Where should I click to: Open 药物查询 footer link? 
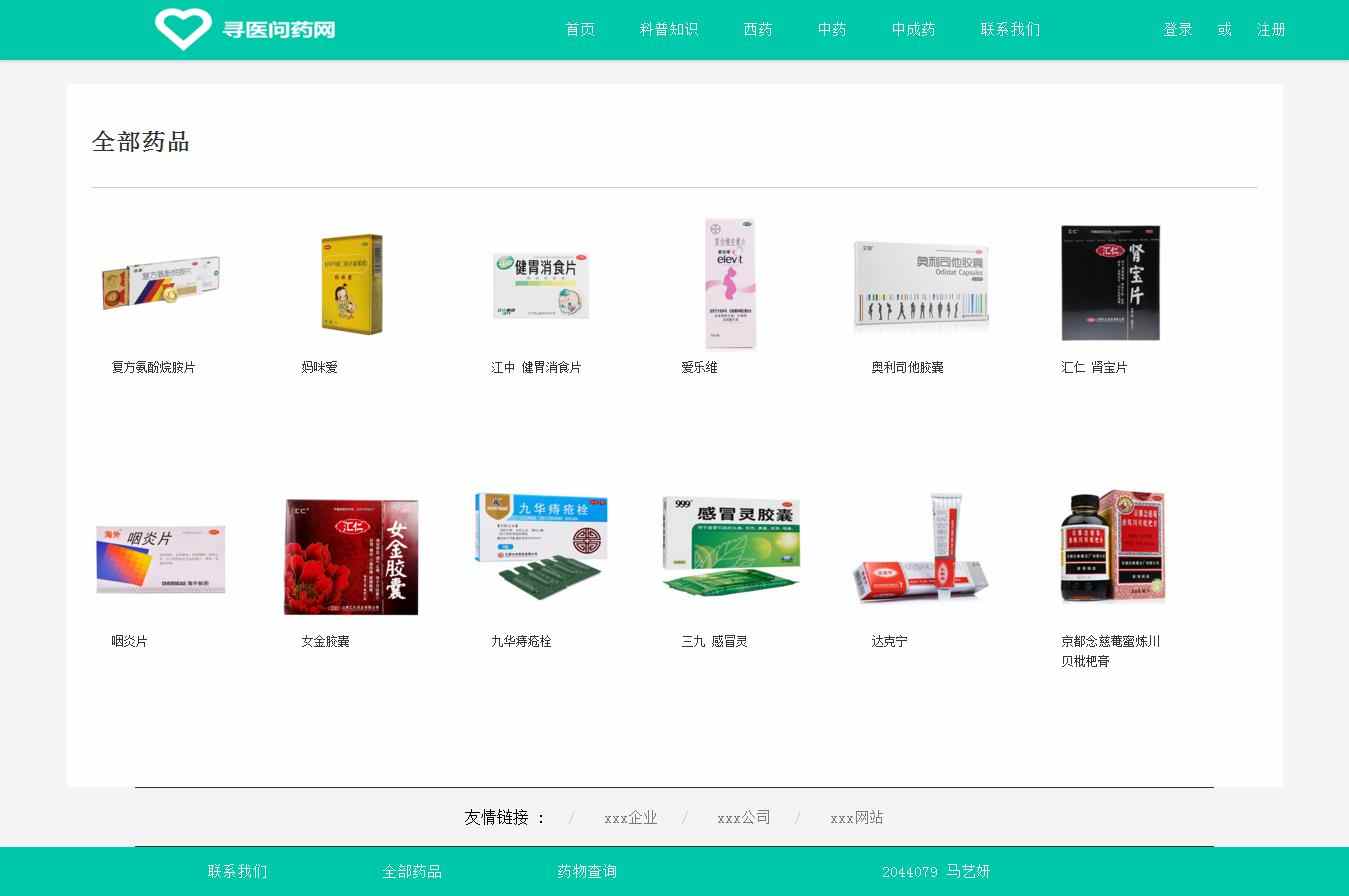587,872
